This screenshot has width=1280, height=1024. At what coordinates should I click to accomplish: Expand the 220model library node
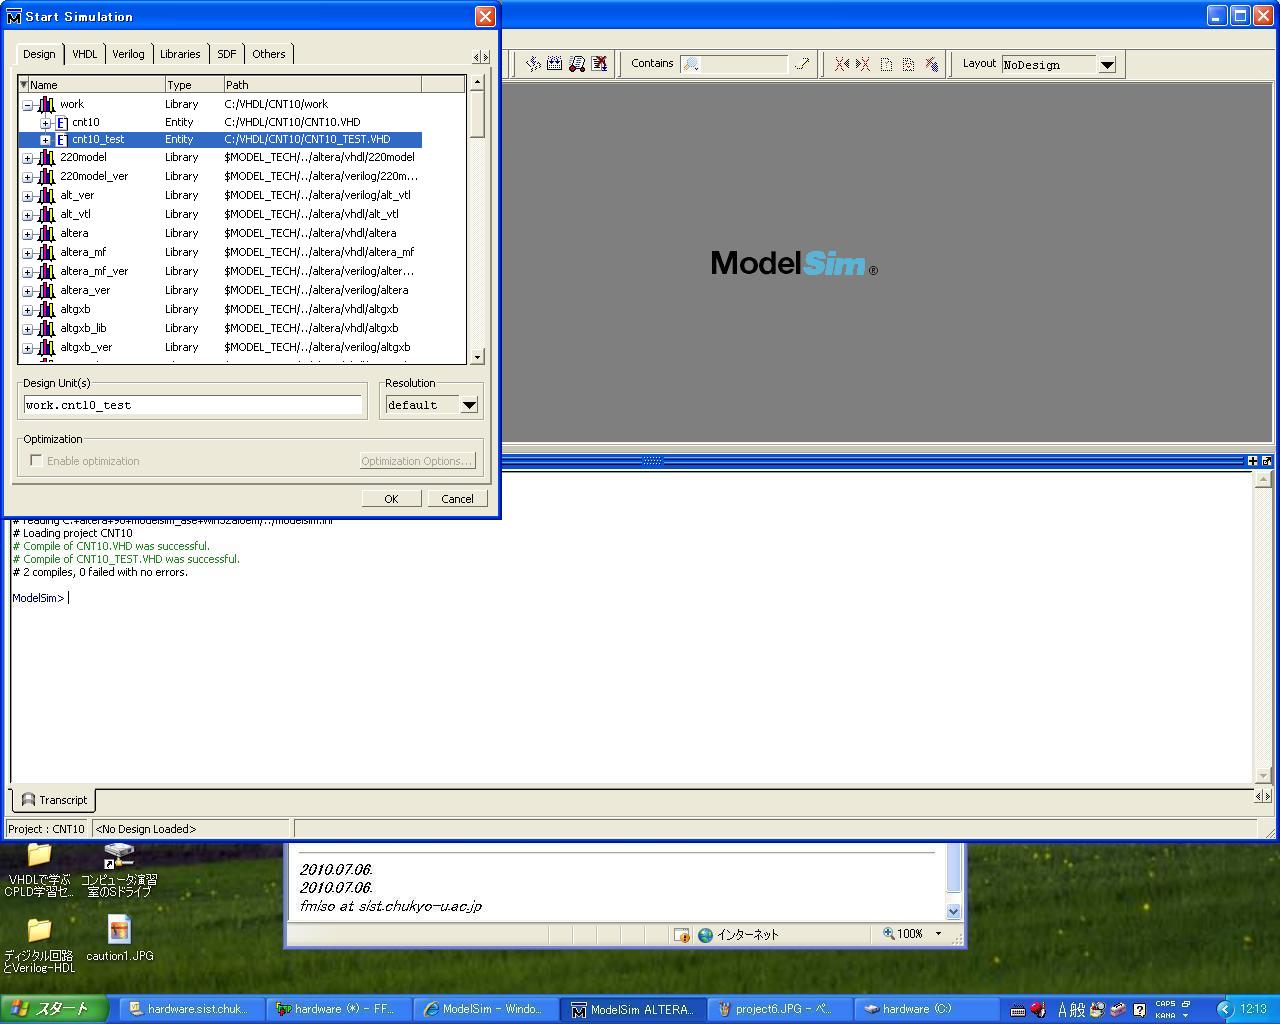pyautogui.click(x=28, y=158)
